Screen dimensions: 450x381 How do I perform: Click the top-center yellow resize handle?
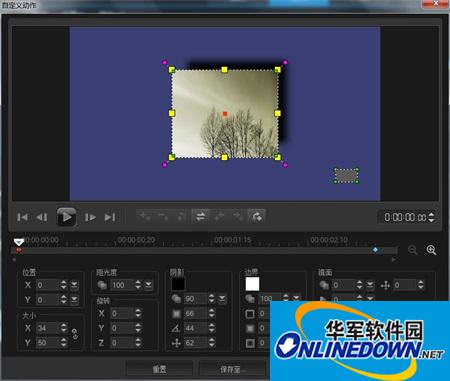pos(224,70)
